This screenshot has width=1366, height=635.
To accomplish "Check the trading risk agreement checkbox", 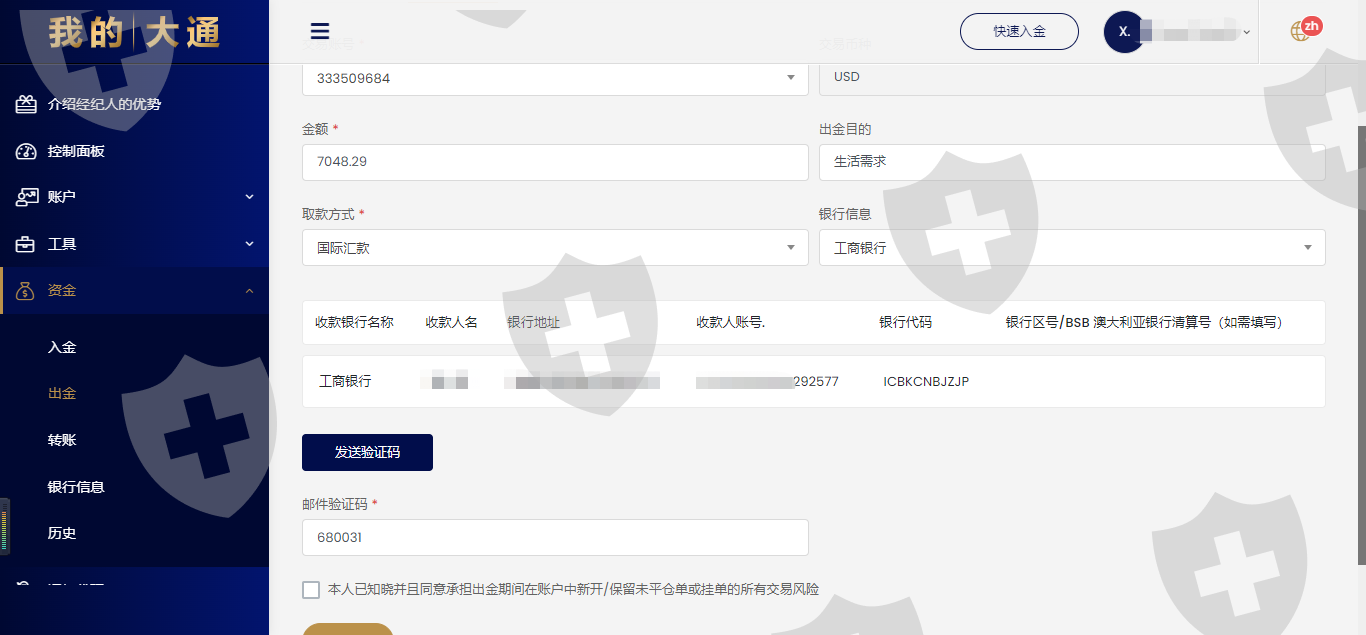I will [311, 590].
